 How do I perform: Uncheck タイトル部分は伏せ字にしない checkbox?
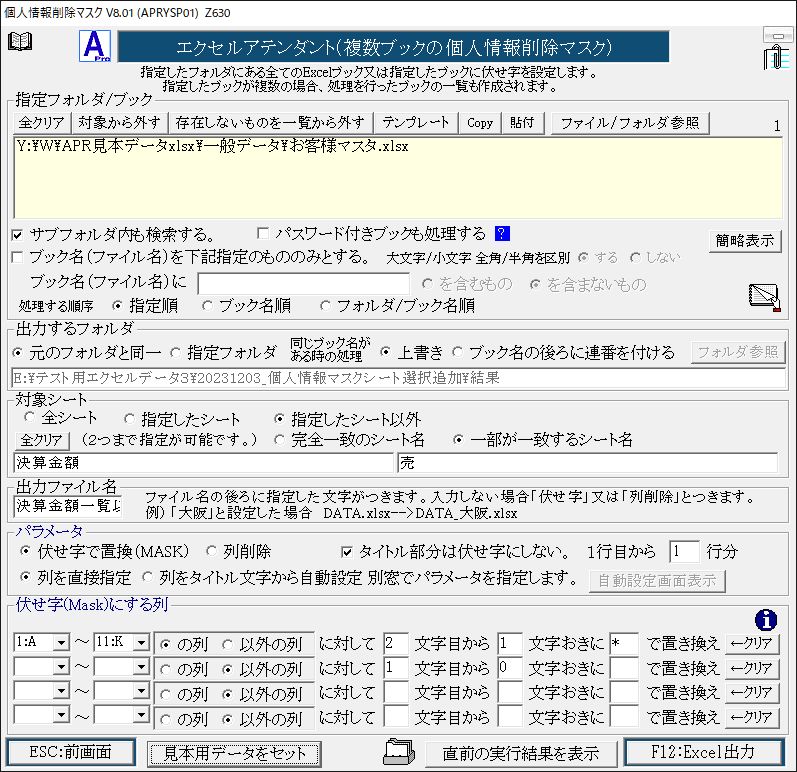pyautogui.click(x=348, y=551)
